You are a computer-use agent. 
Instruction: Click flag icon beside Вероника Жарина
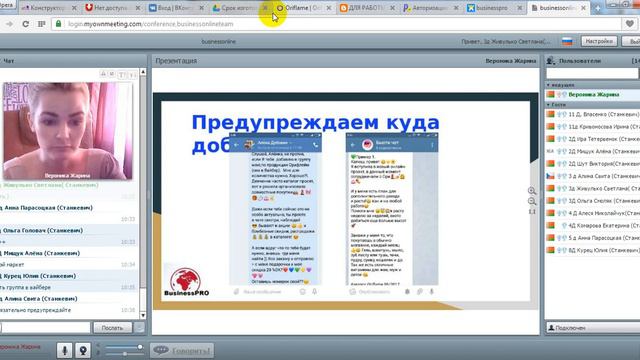pos(551,94)
